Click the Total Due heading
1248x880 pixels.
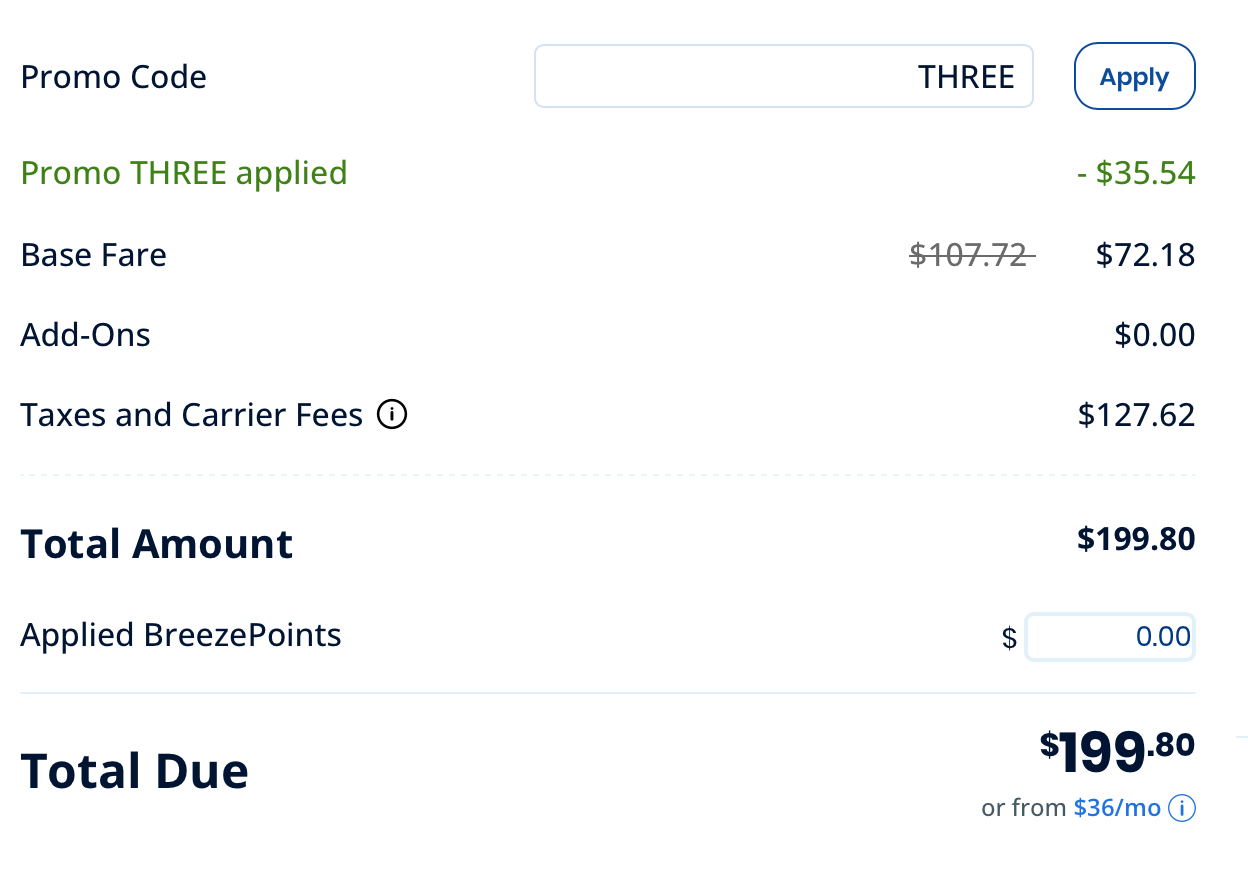[x=135, y=771]
